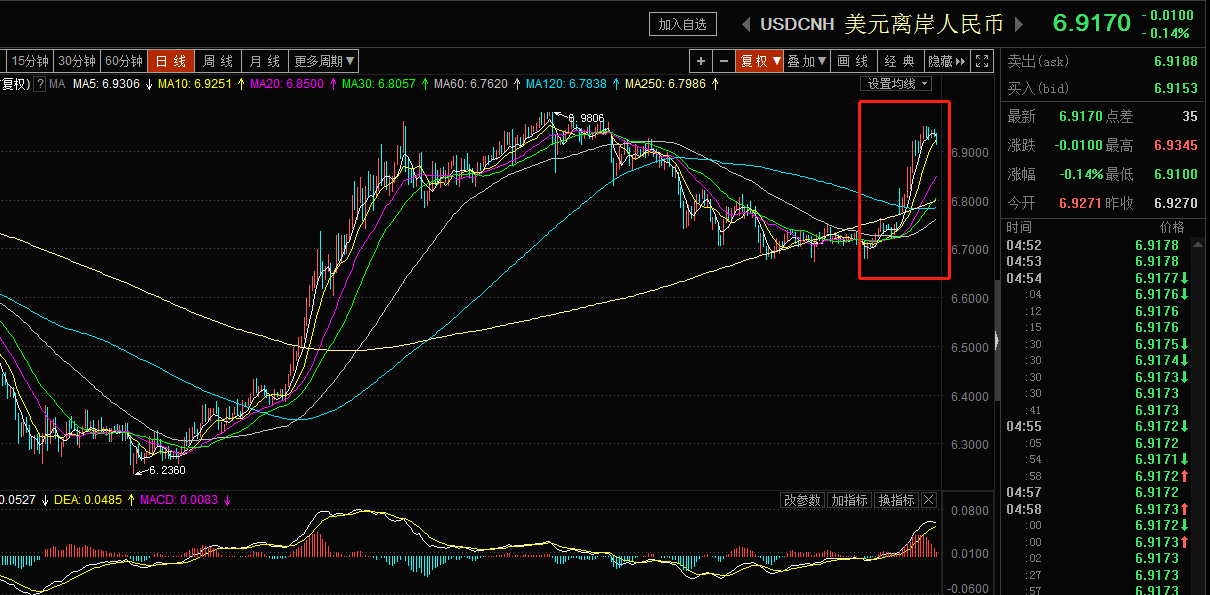Hide side panel with 隐藏 arrows
1210x595 pixels.
click(946, 61)
